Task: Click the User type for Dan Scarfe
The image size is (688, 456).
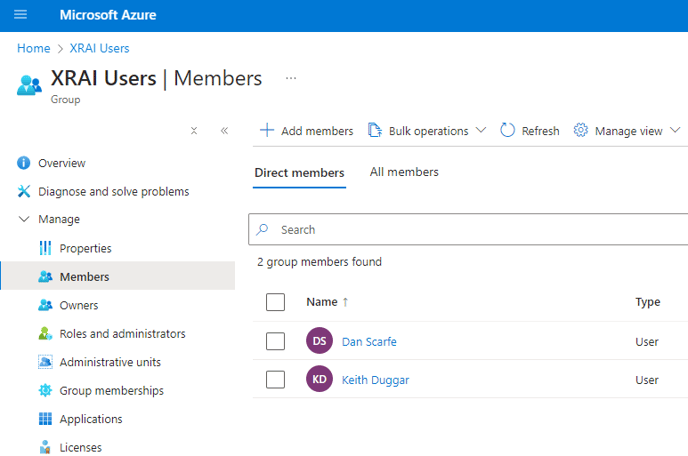Action: point(647,341)
